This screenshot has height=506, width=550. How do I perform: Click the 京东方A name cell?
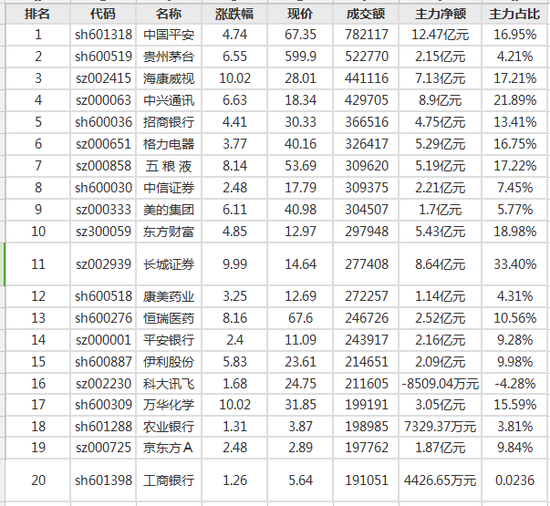pyautogui.click(x=169, y=448)
